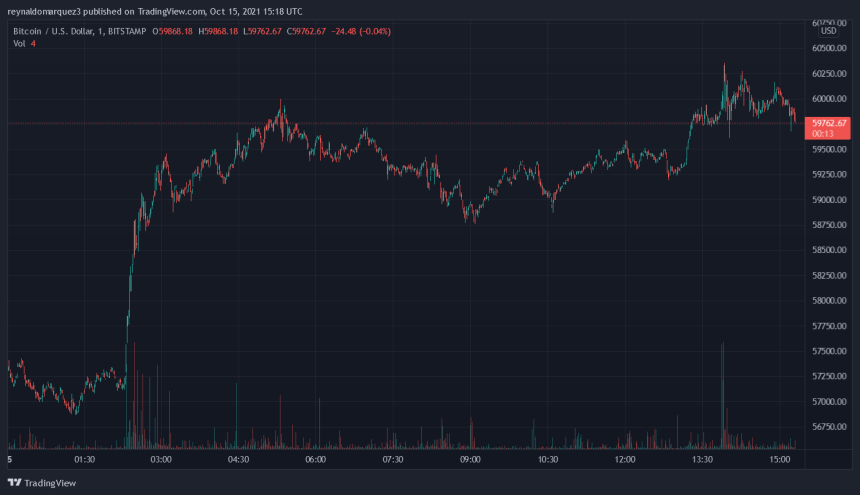Click the 01:30 time axis label
The height and width of the screenshot is (495, 860).
click(84, 459)
